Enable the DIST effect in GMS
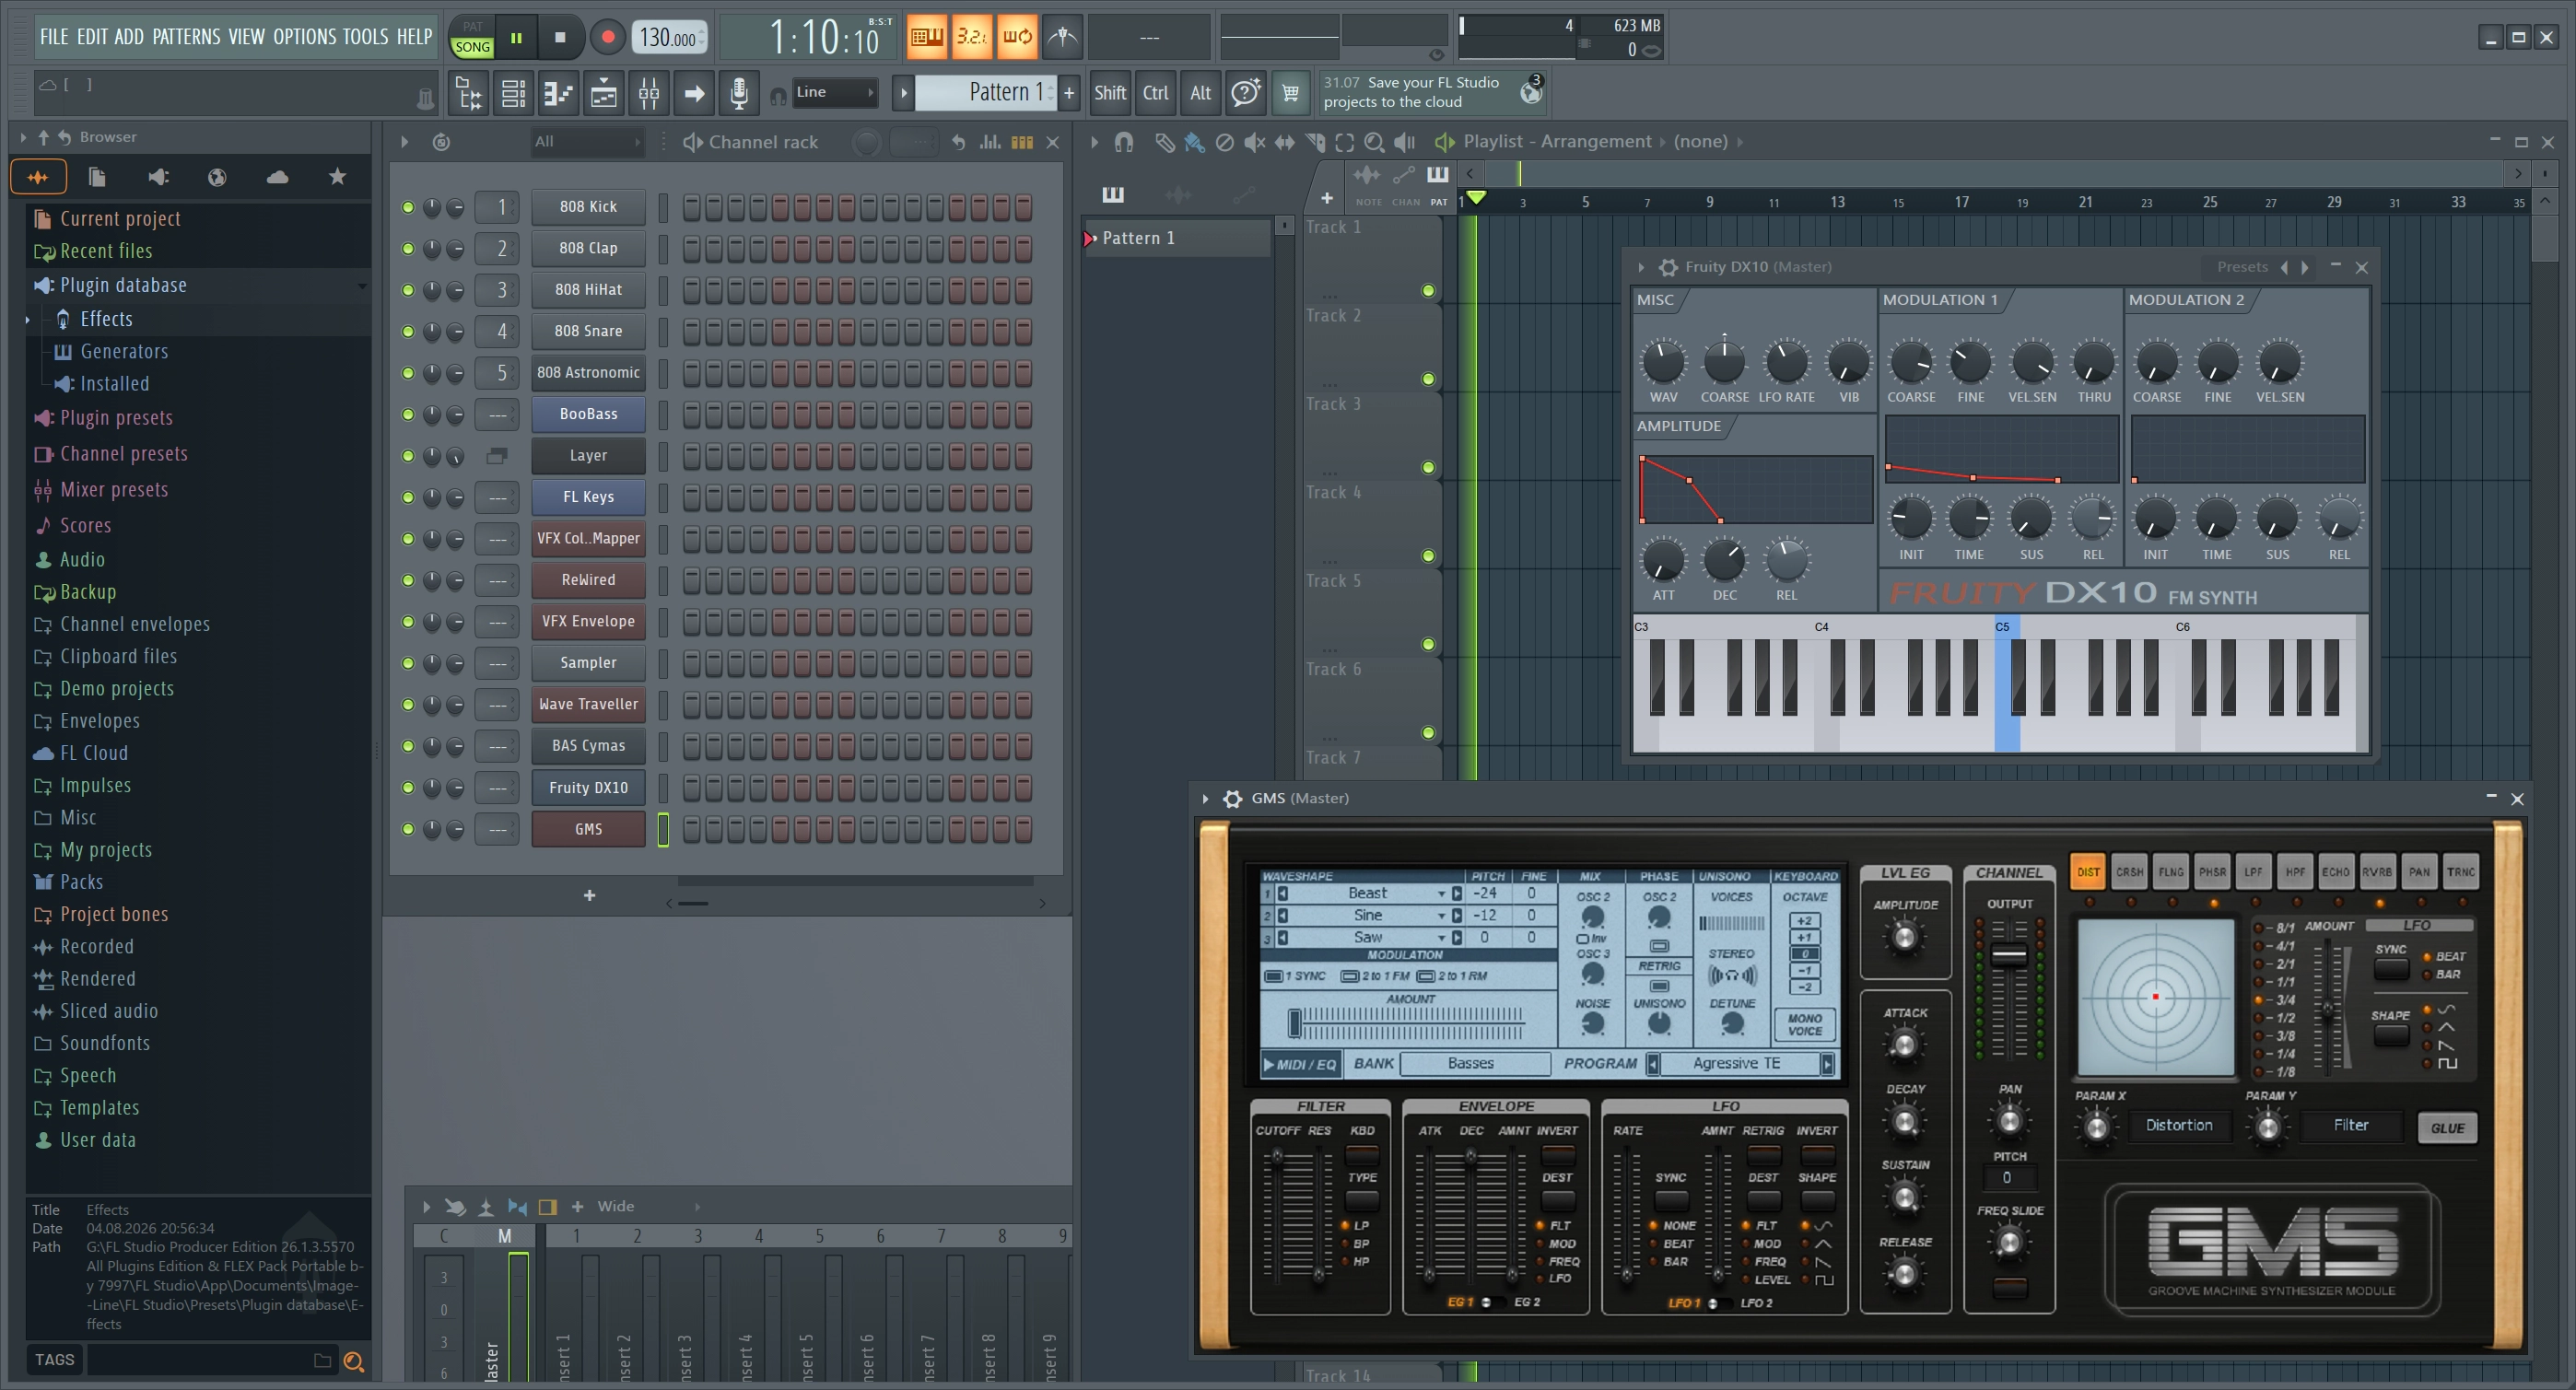 [2088, 872]
